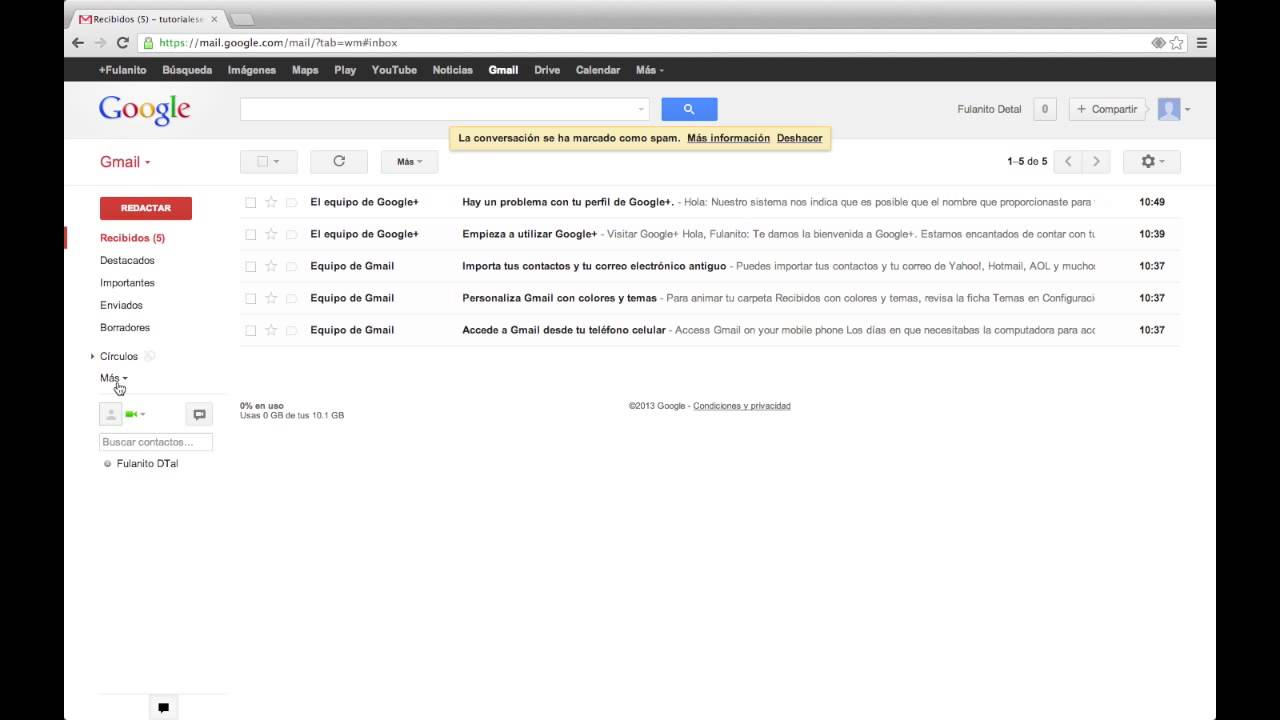Click the green video camera chat icon
The height and width of the screenshot is (720, 1280).
pos(131,414)
